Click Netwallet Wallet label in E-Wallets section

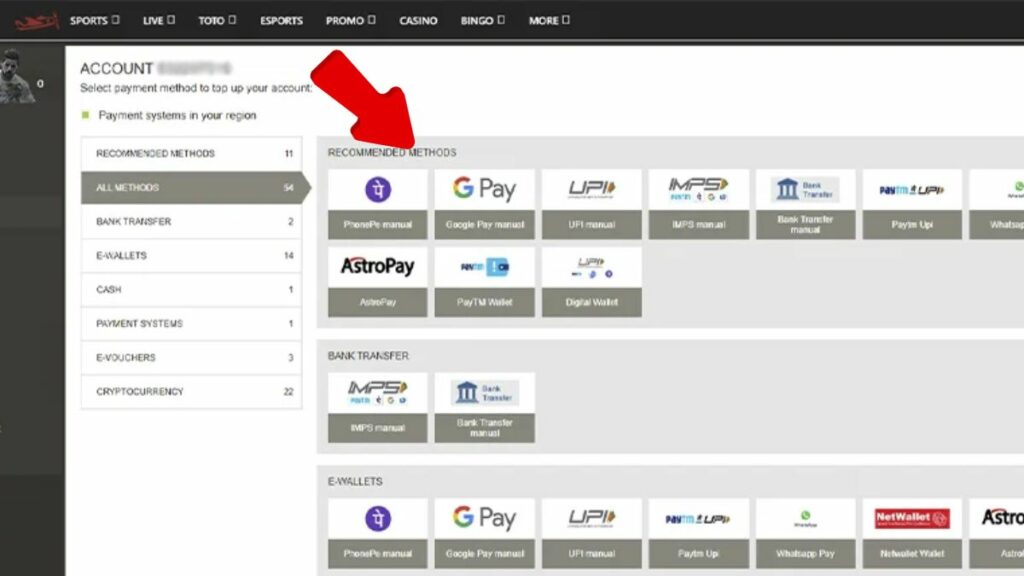point(912,554)
